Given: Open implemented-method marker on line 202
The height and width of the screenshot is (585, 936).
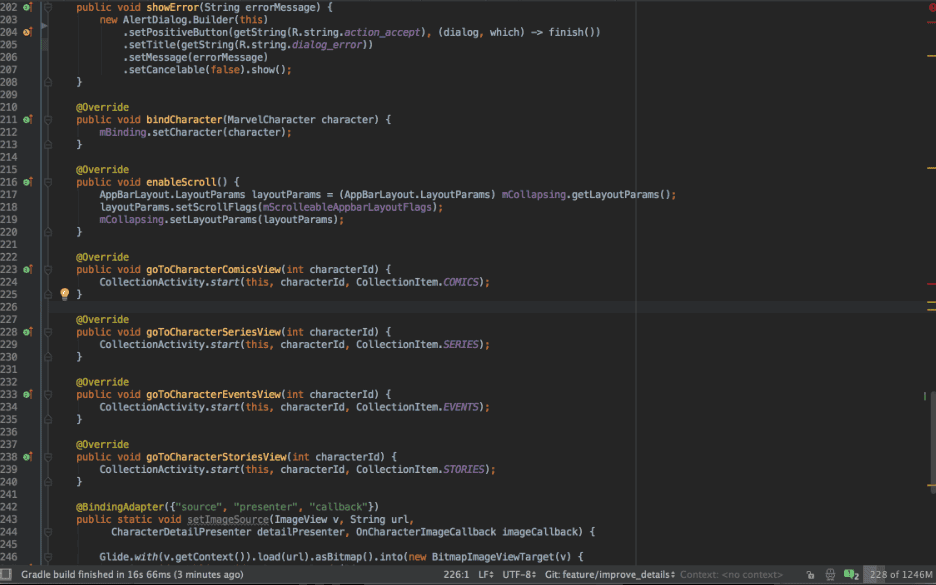Looking at the screenshot, I should click(27, 7).
